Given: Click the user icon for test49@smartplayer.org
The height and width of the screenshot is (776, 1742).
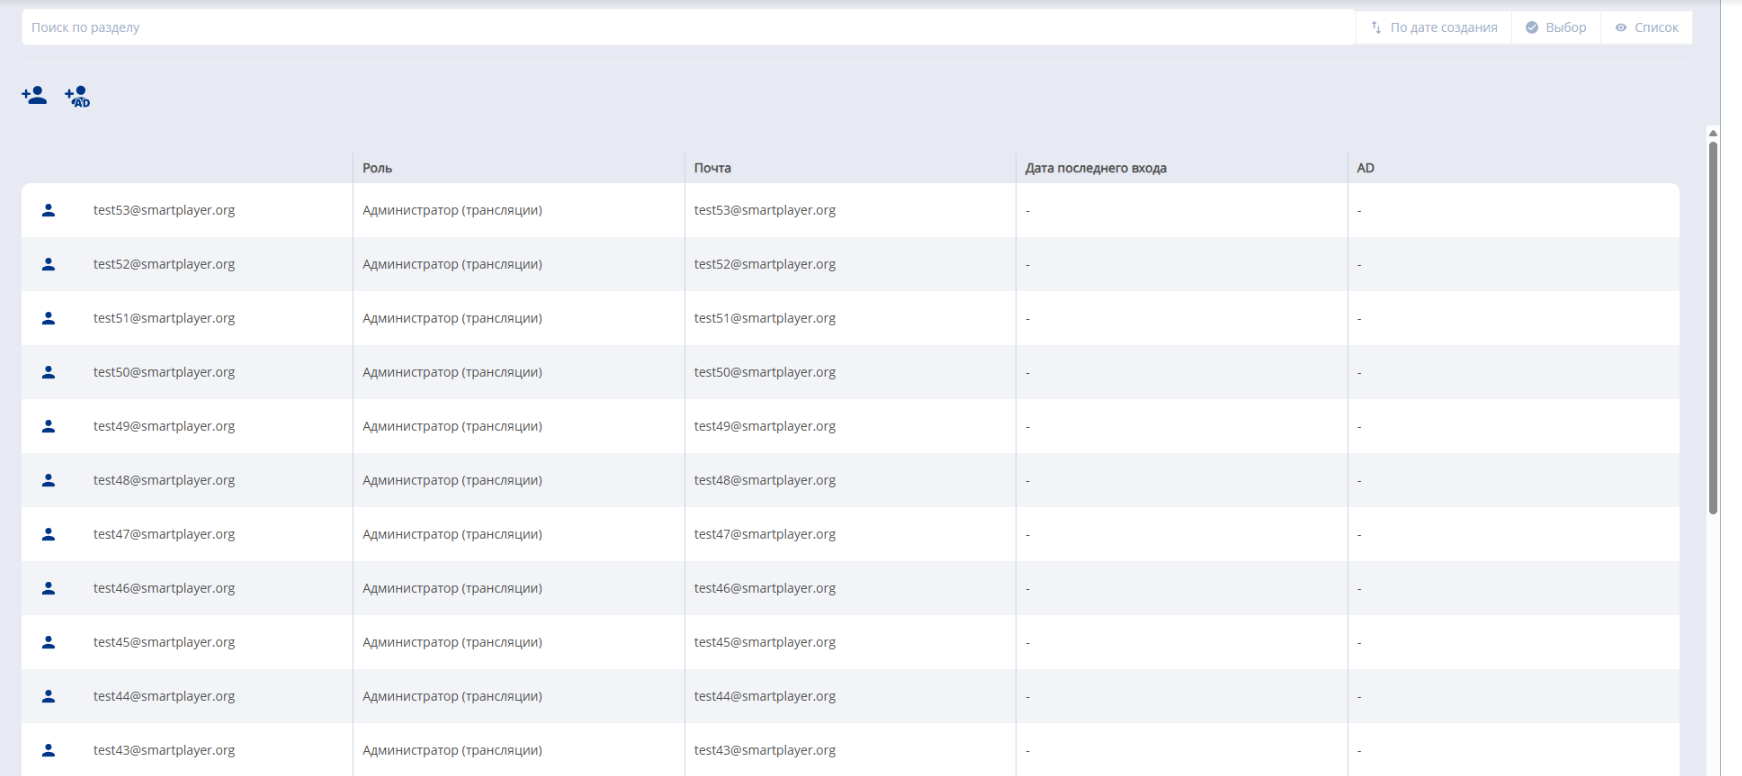Looking at the screenshot, I should 48,426.
